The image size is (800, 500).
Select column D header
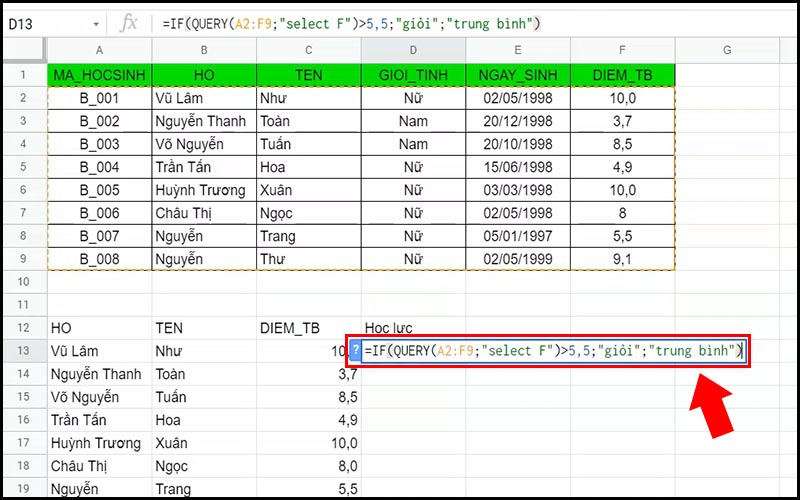point(413,50)
